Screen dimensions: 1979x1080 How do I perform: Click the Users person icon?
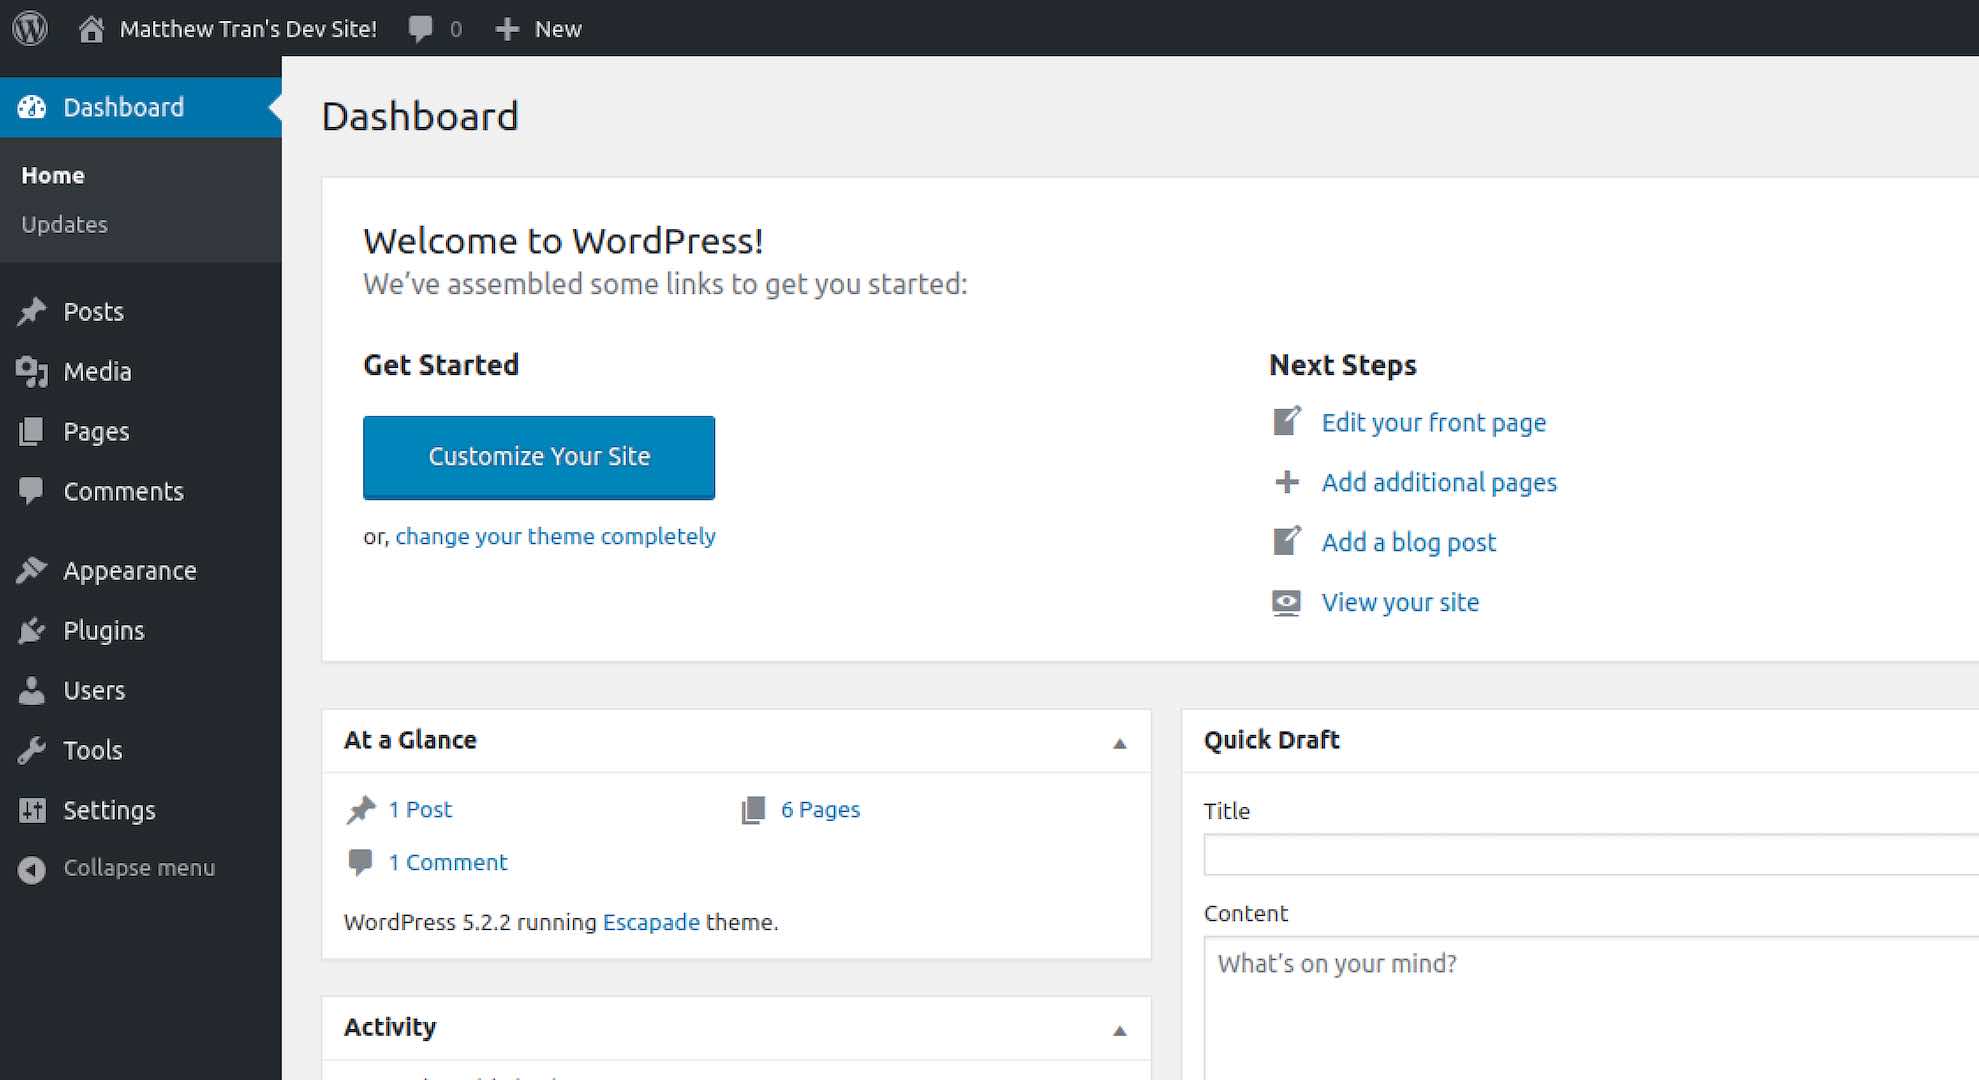point(32,690)
